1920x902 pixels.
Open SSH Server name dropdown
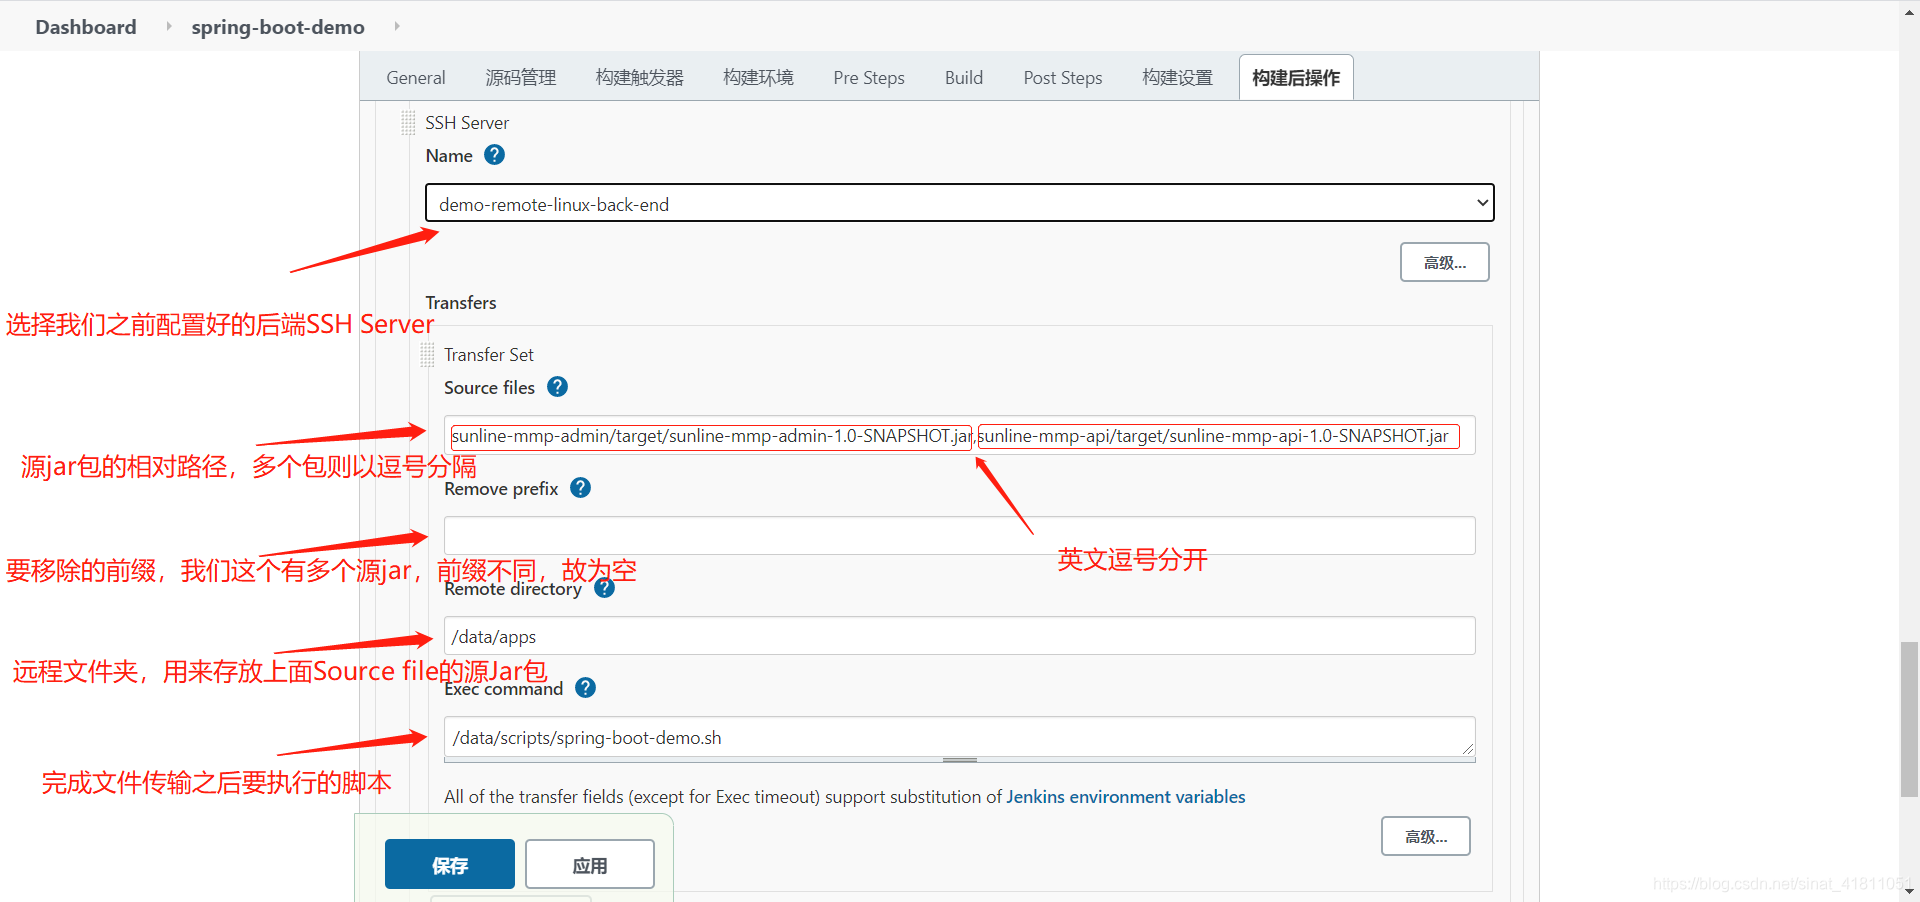pyautogui.click(x=959, y=203)
